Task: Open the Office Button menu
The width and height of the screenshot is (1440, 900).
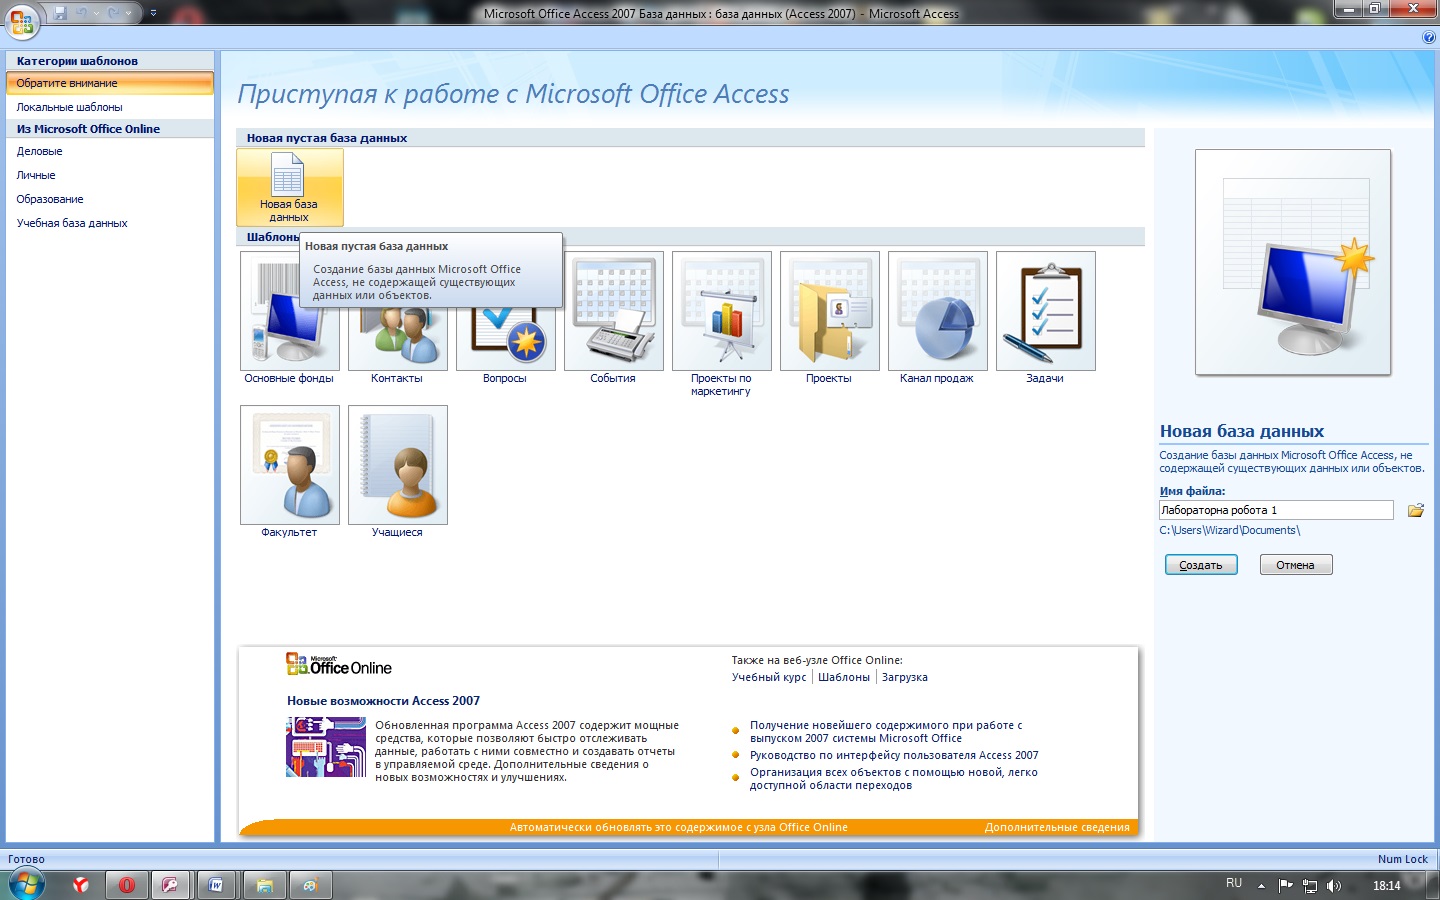Action: tap(22, 21)
